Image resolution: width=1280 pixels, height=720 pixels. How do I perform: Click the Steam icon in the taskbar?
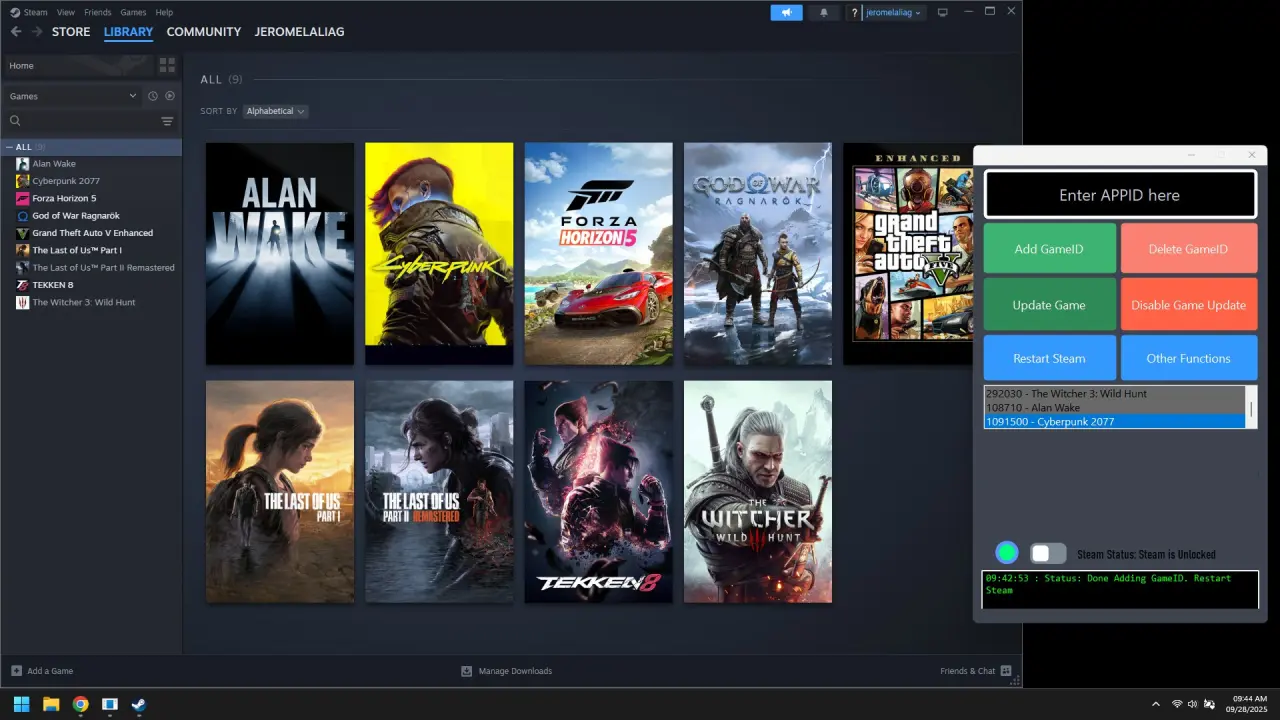(x=139, y=704)
